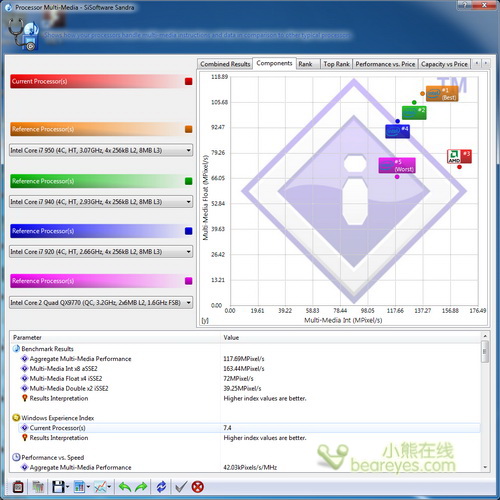500x500 pixels.
Task: Click the chart options icon in toolbar
Action: [100, 487]
